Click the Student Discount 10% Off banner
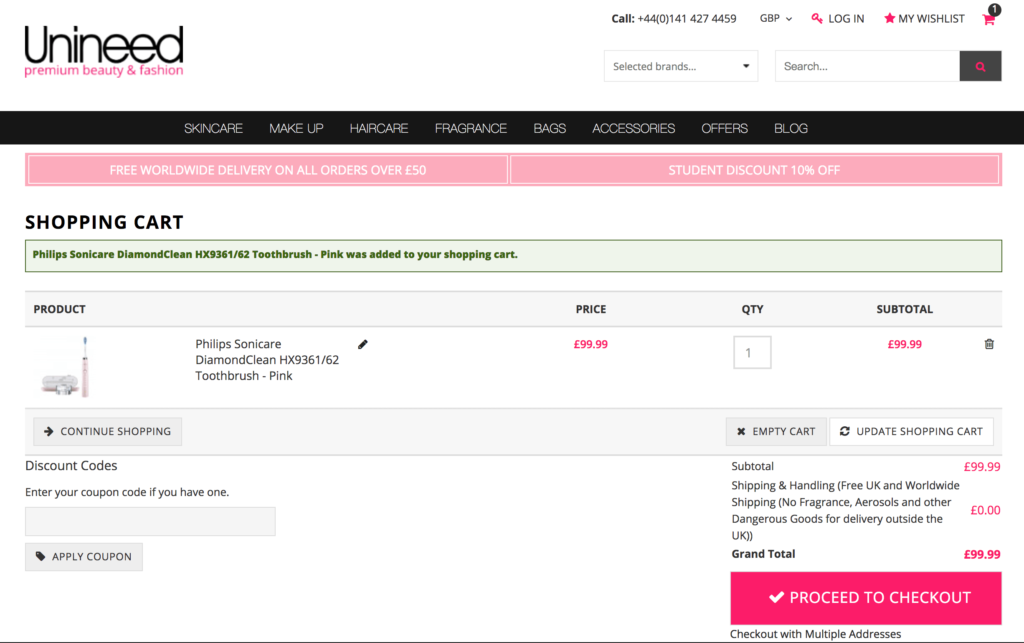 754,170
